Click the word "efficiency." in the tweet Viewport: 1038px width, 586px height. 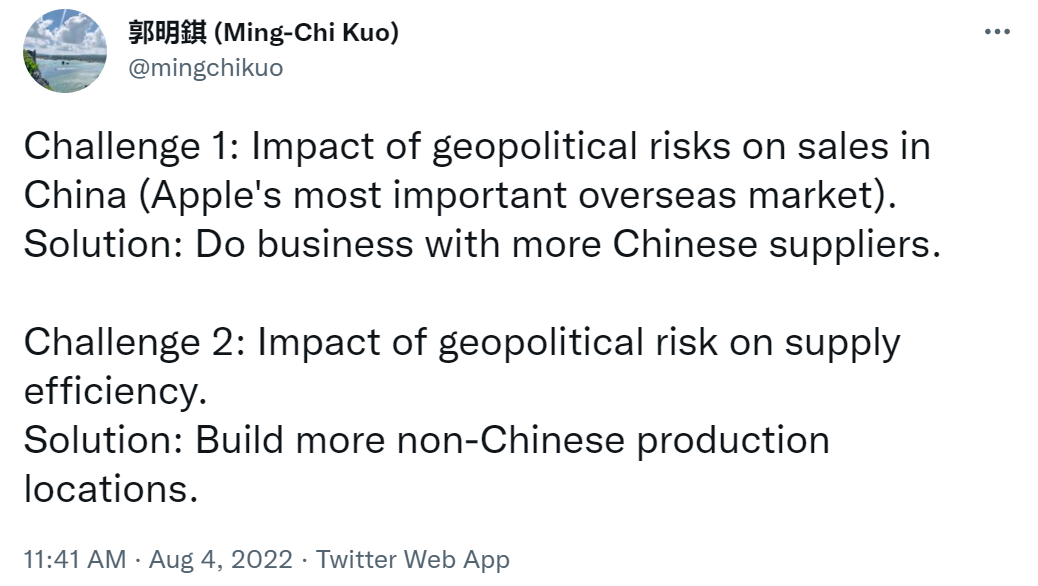[115, 391]
